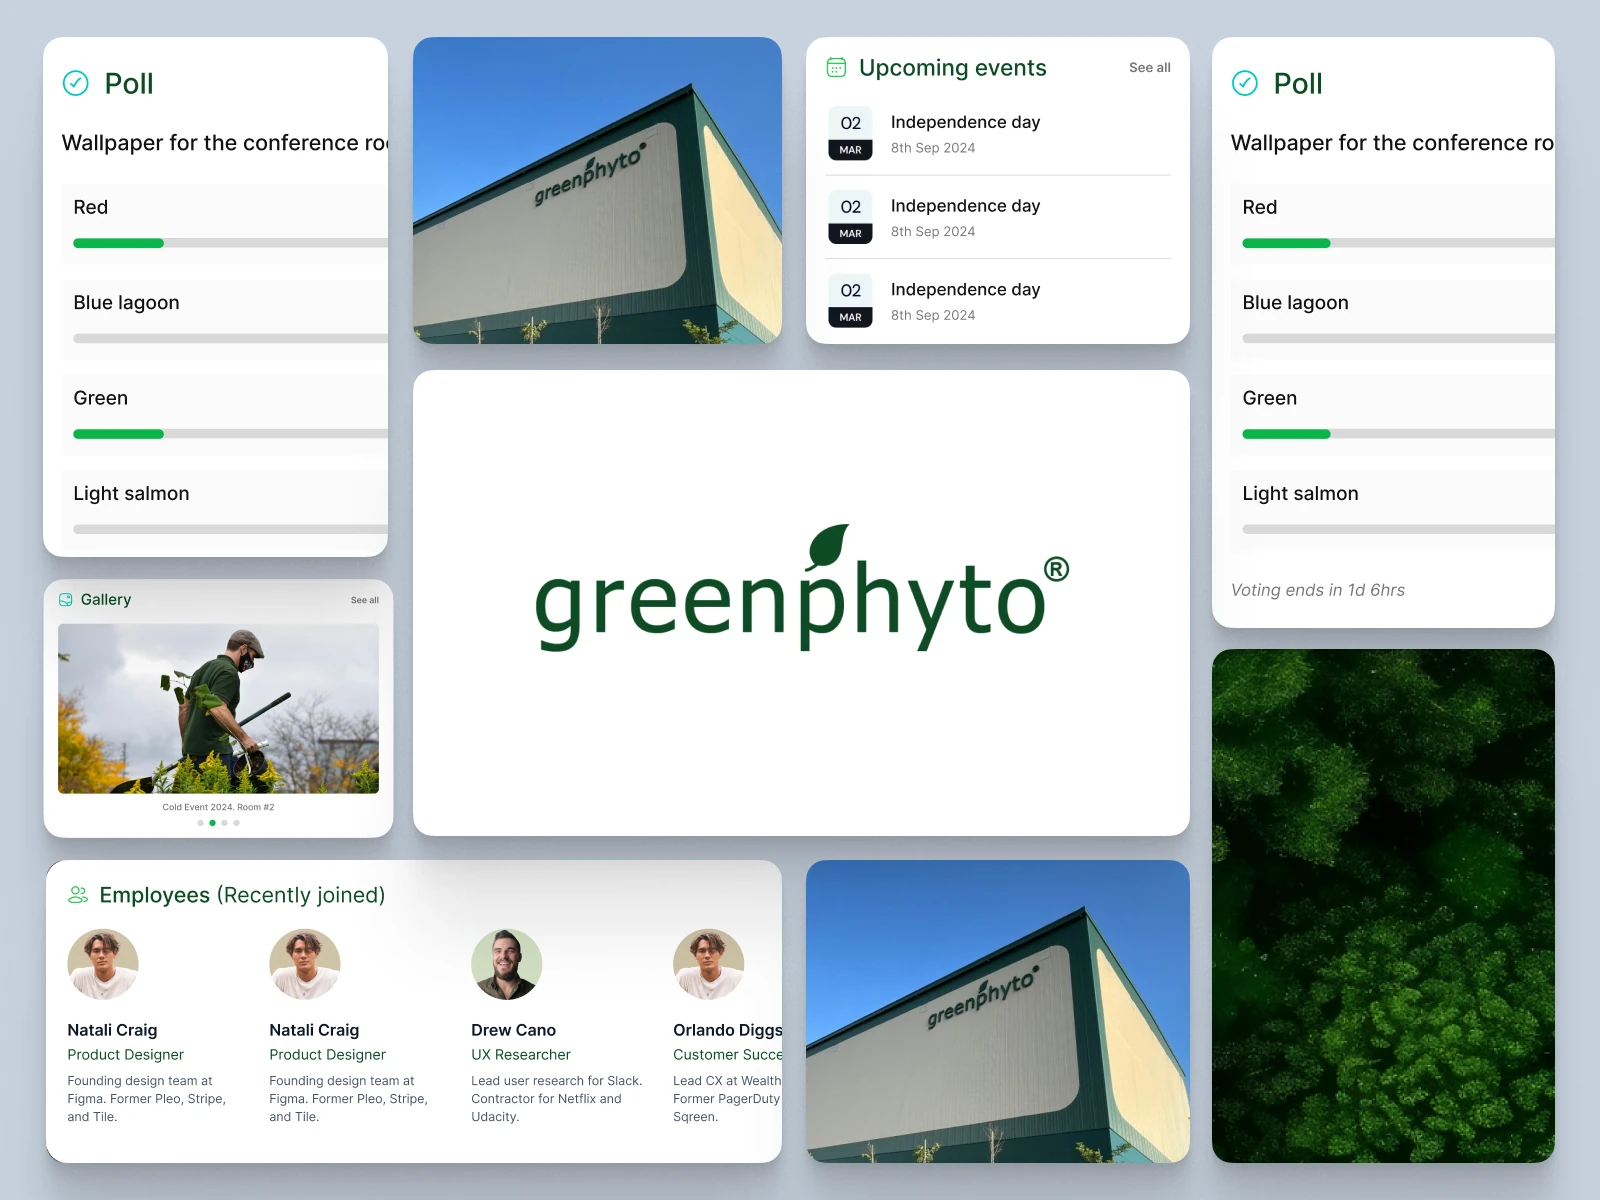Image resolution: width=1600 pixels, height=1200 pixels.
Task: Click the check-circle icon of the Poll card above Gallery
Action: pyautogui.click(x=76, y=83)
